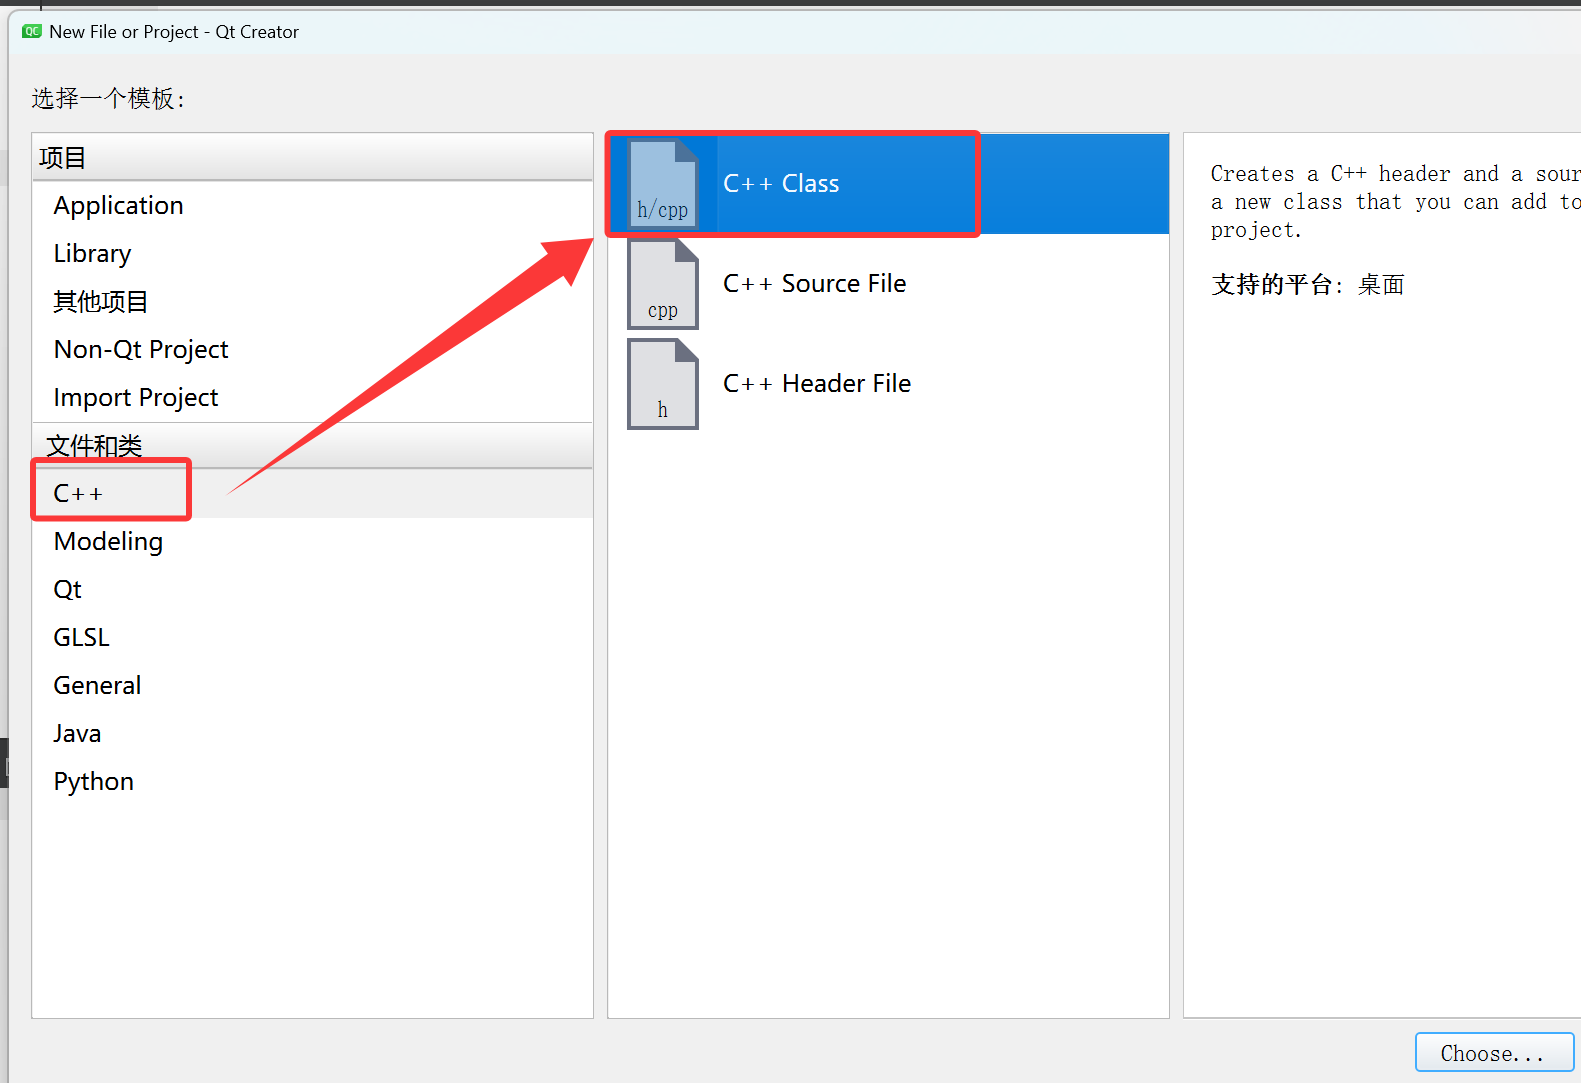The height and width of the screenshot is (1083, 1581).
Task: Select the Modeling category
Action: 313,542
